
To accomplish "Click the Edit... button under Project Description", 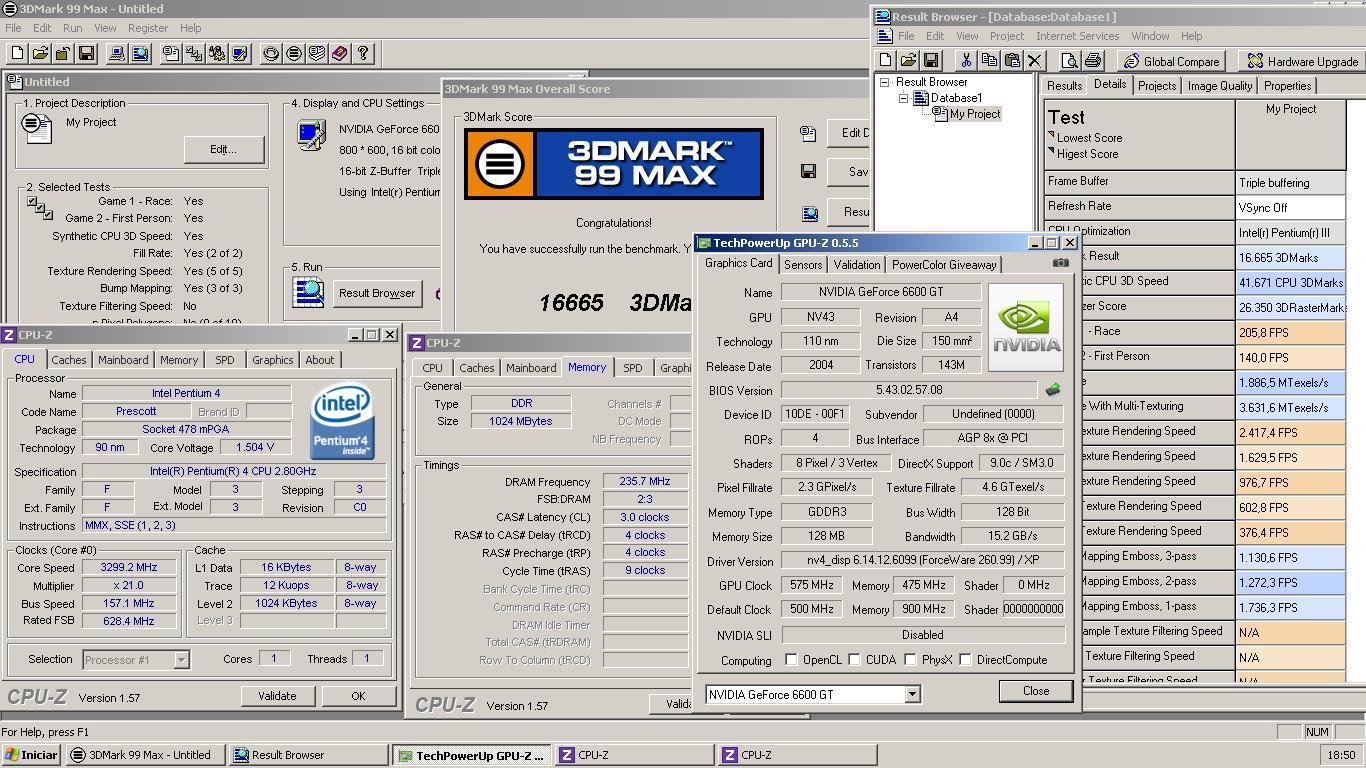I will click(x=223, y=149).
